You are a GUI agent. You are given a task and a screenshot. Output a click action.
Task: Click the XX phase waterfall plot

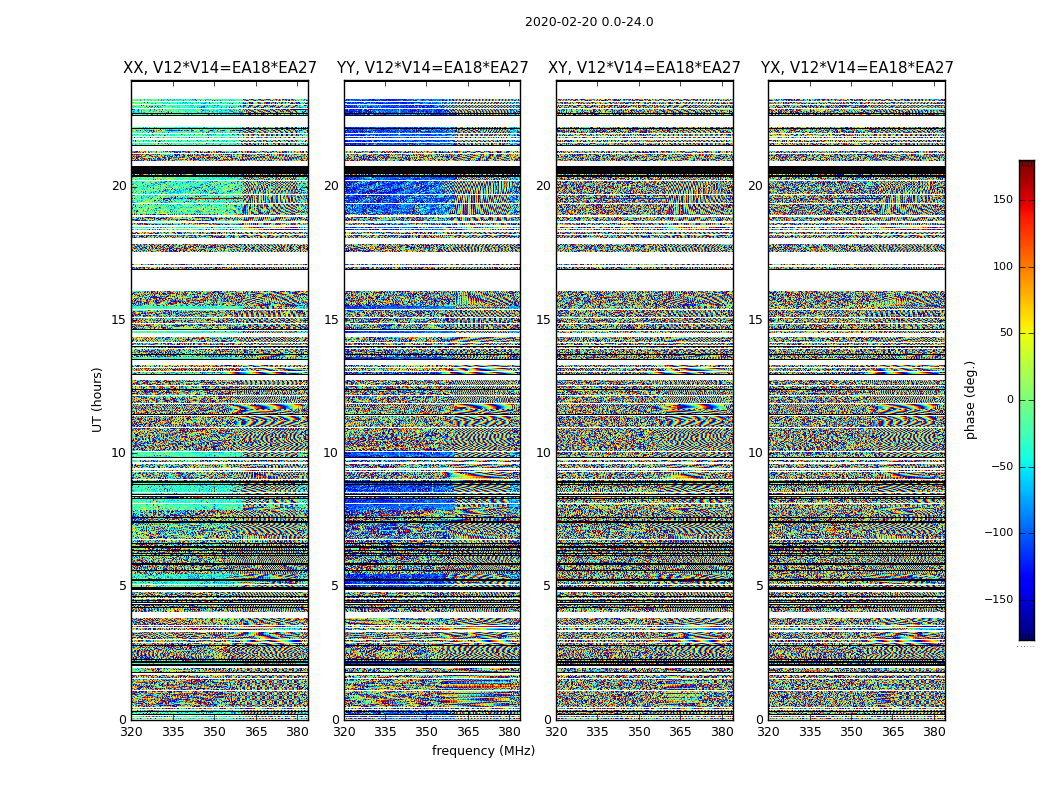click(220, 400)
